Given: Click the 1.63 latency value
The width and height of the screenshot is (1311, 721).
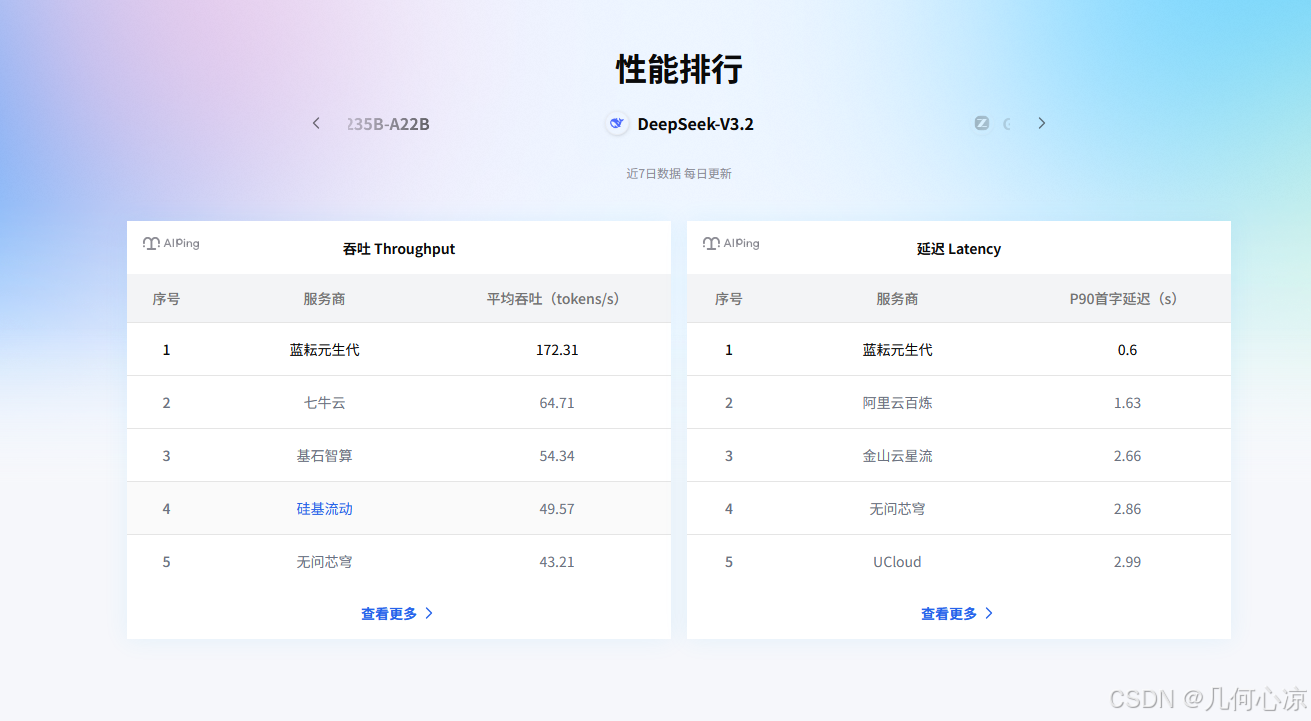Looking at the screenshot, I should click(1128, 403).
